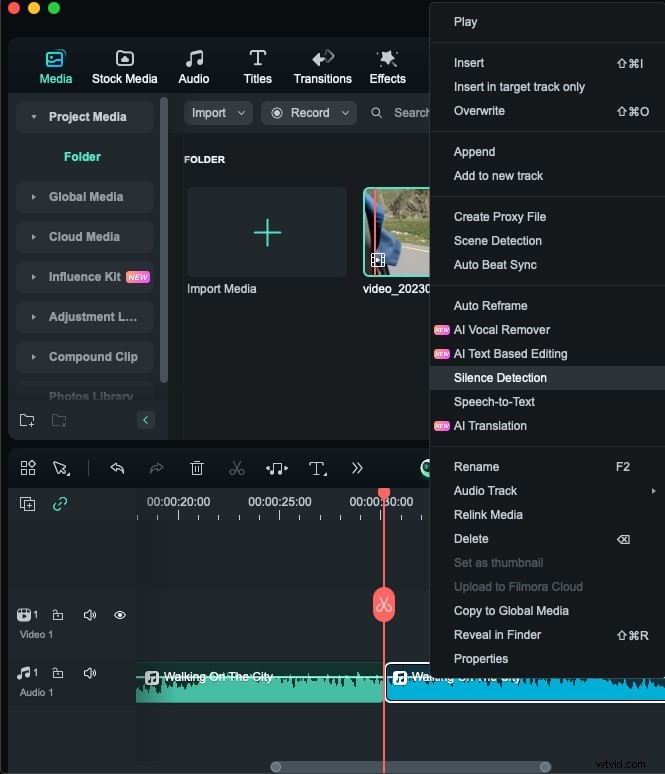Click the scissors split button on playhead
Screen dimensions: 665x774
(x=384, y=605)
